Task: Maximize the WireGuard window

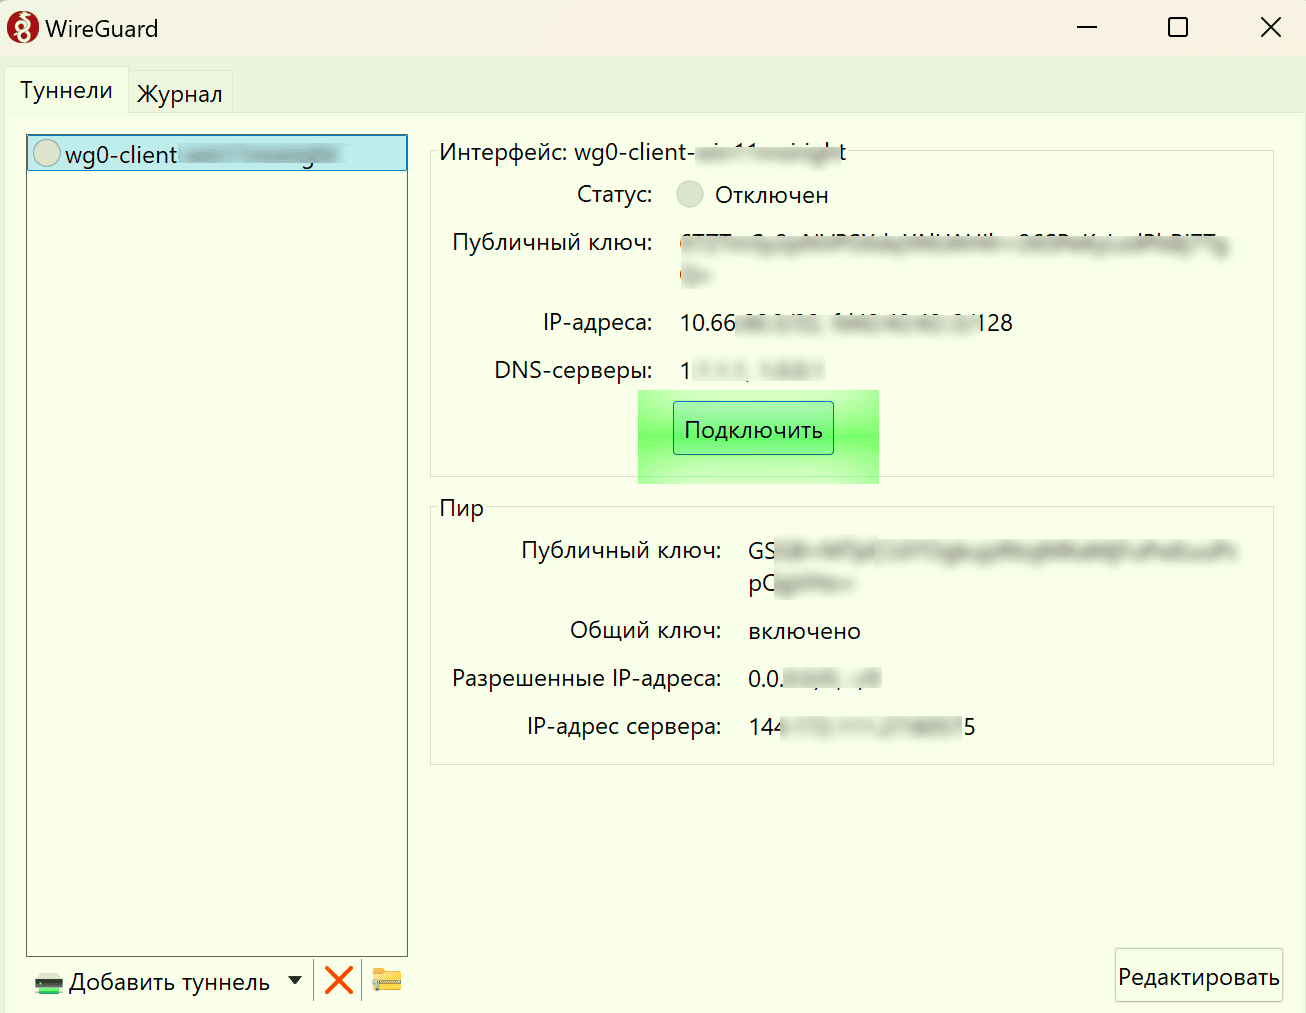Action: coord(1178,27)
